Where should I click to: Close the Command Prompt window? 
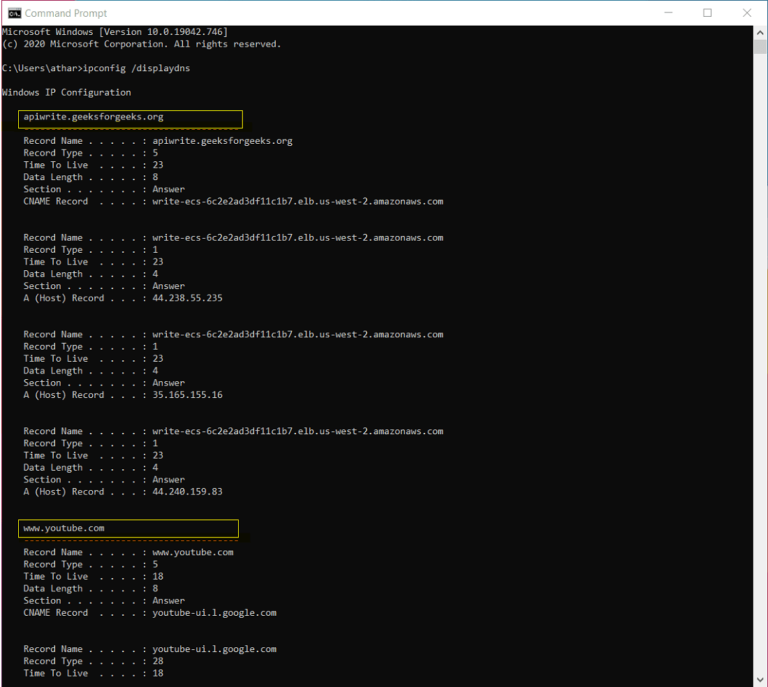[746, 13]
